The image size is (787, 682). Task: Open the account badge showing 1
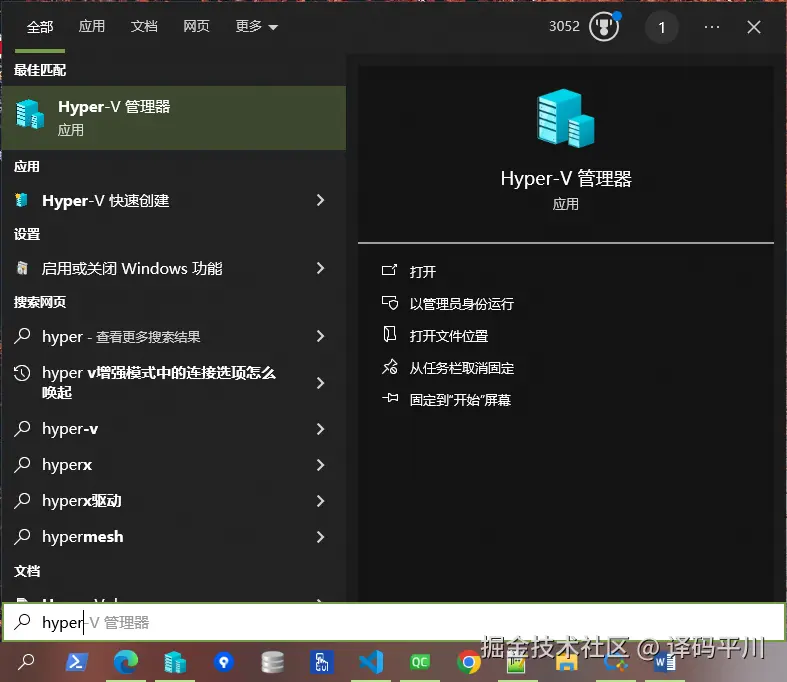[x=662, y=27]
